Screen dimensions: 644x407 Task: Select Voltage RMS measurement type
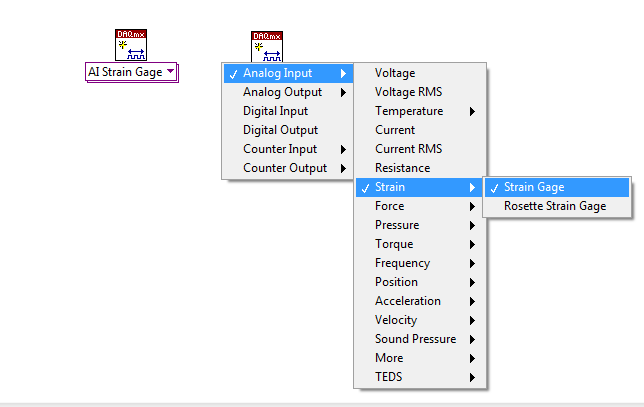[x=408, y=92]
